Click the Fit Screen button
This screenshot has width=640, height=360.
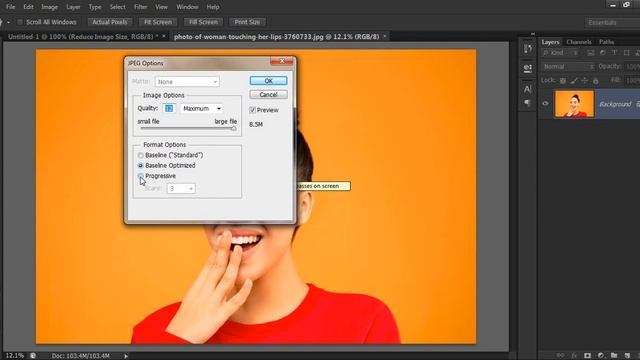tap(158, 22)
